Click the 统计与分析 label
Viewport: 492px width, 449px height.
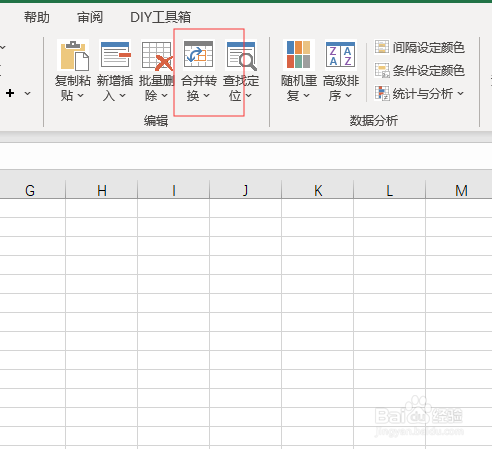[x=423, y=94]
